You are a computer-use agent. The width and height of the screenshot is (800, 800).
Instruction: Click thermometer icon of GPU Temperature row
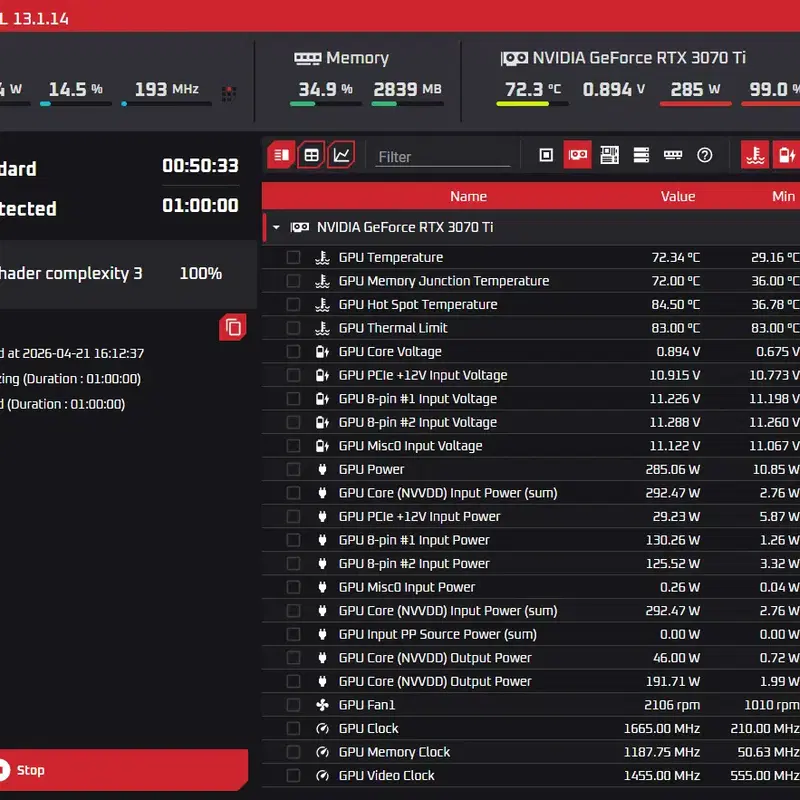pos(322,257)
